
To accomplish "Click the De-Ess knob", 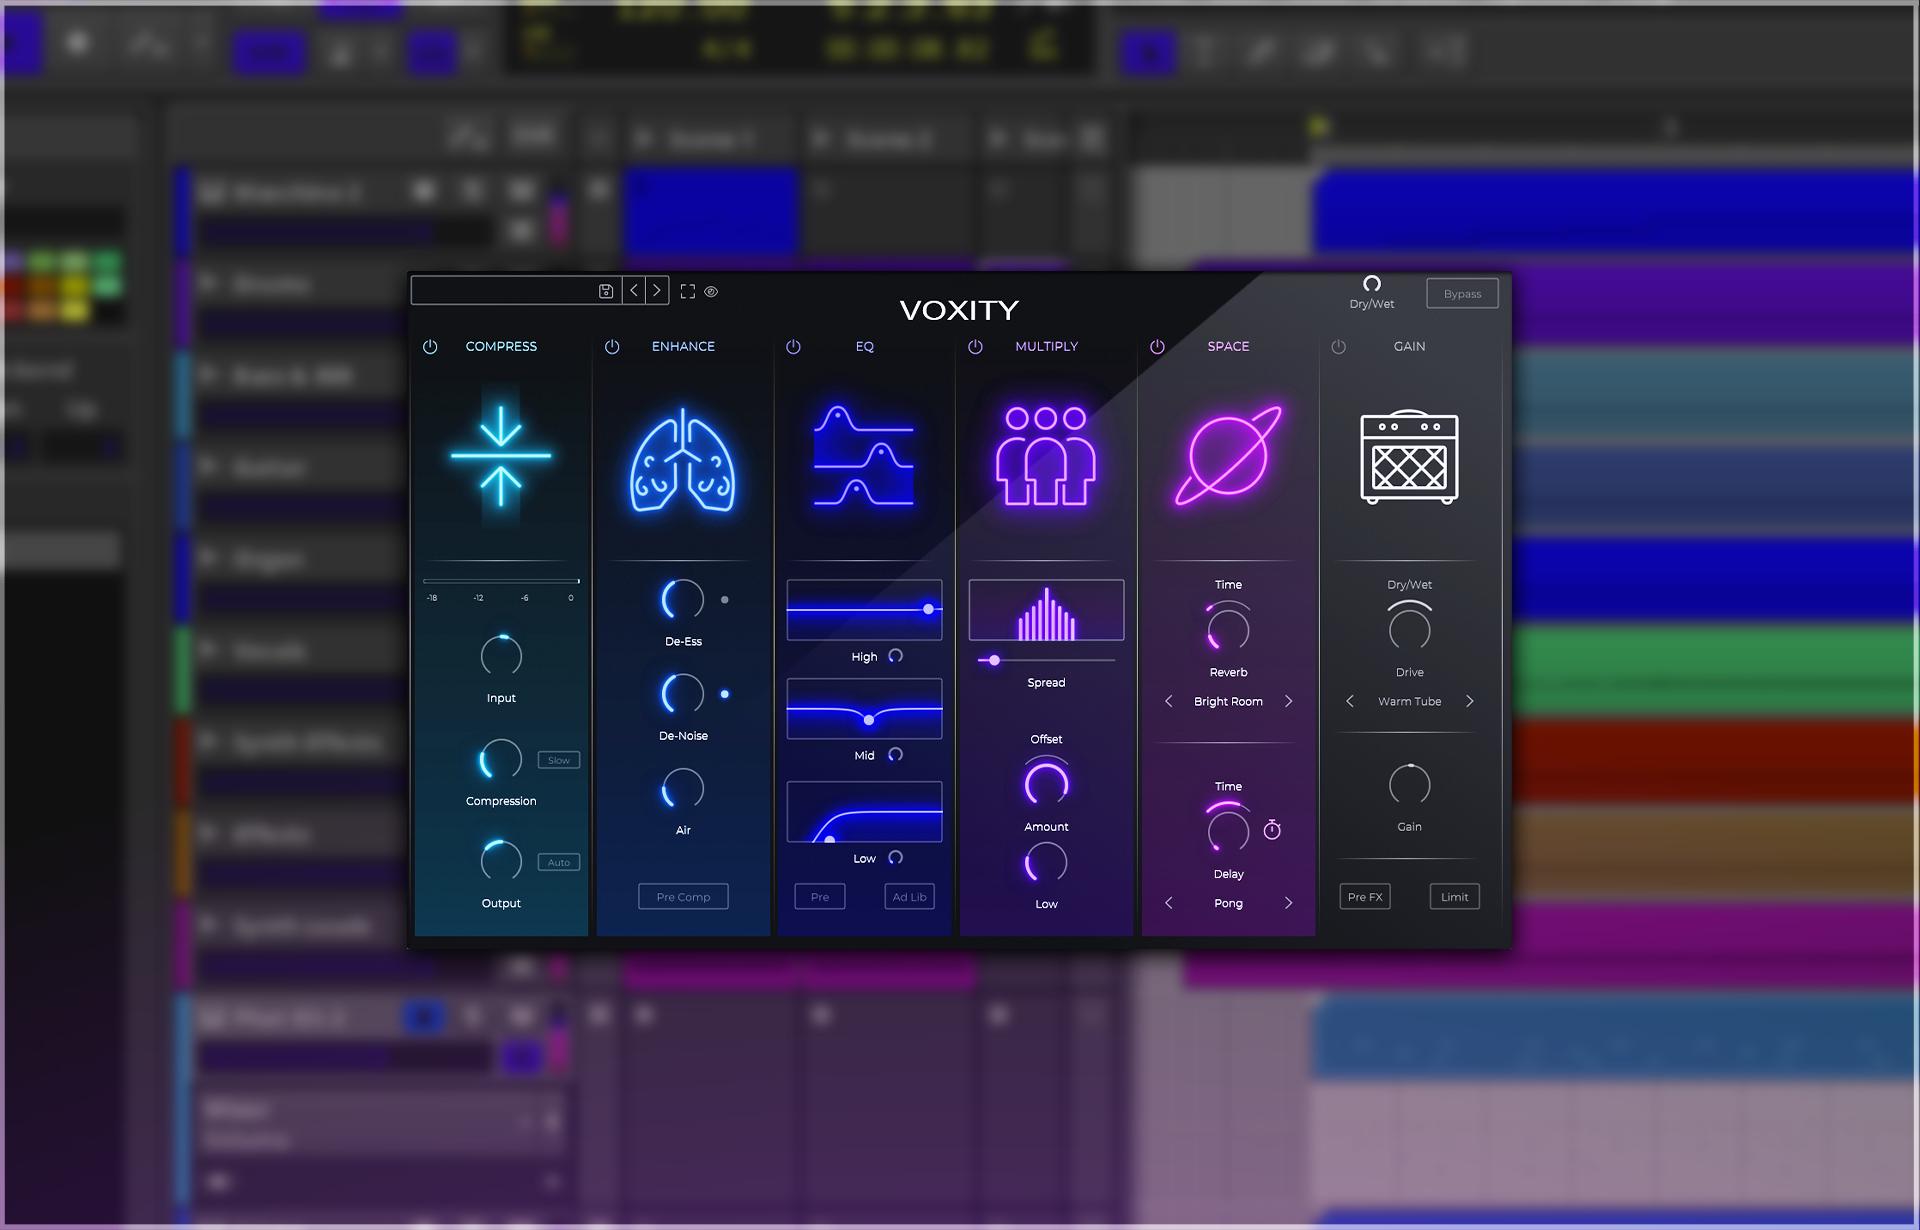I will (683, 600).
